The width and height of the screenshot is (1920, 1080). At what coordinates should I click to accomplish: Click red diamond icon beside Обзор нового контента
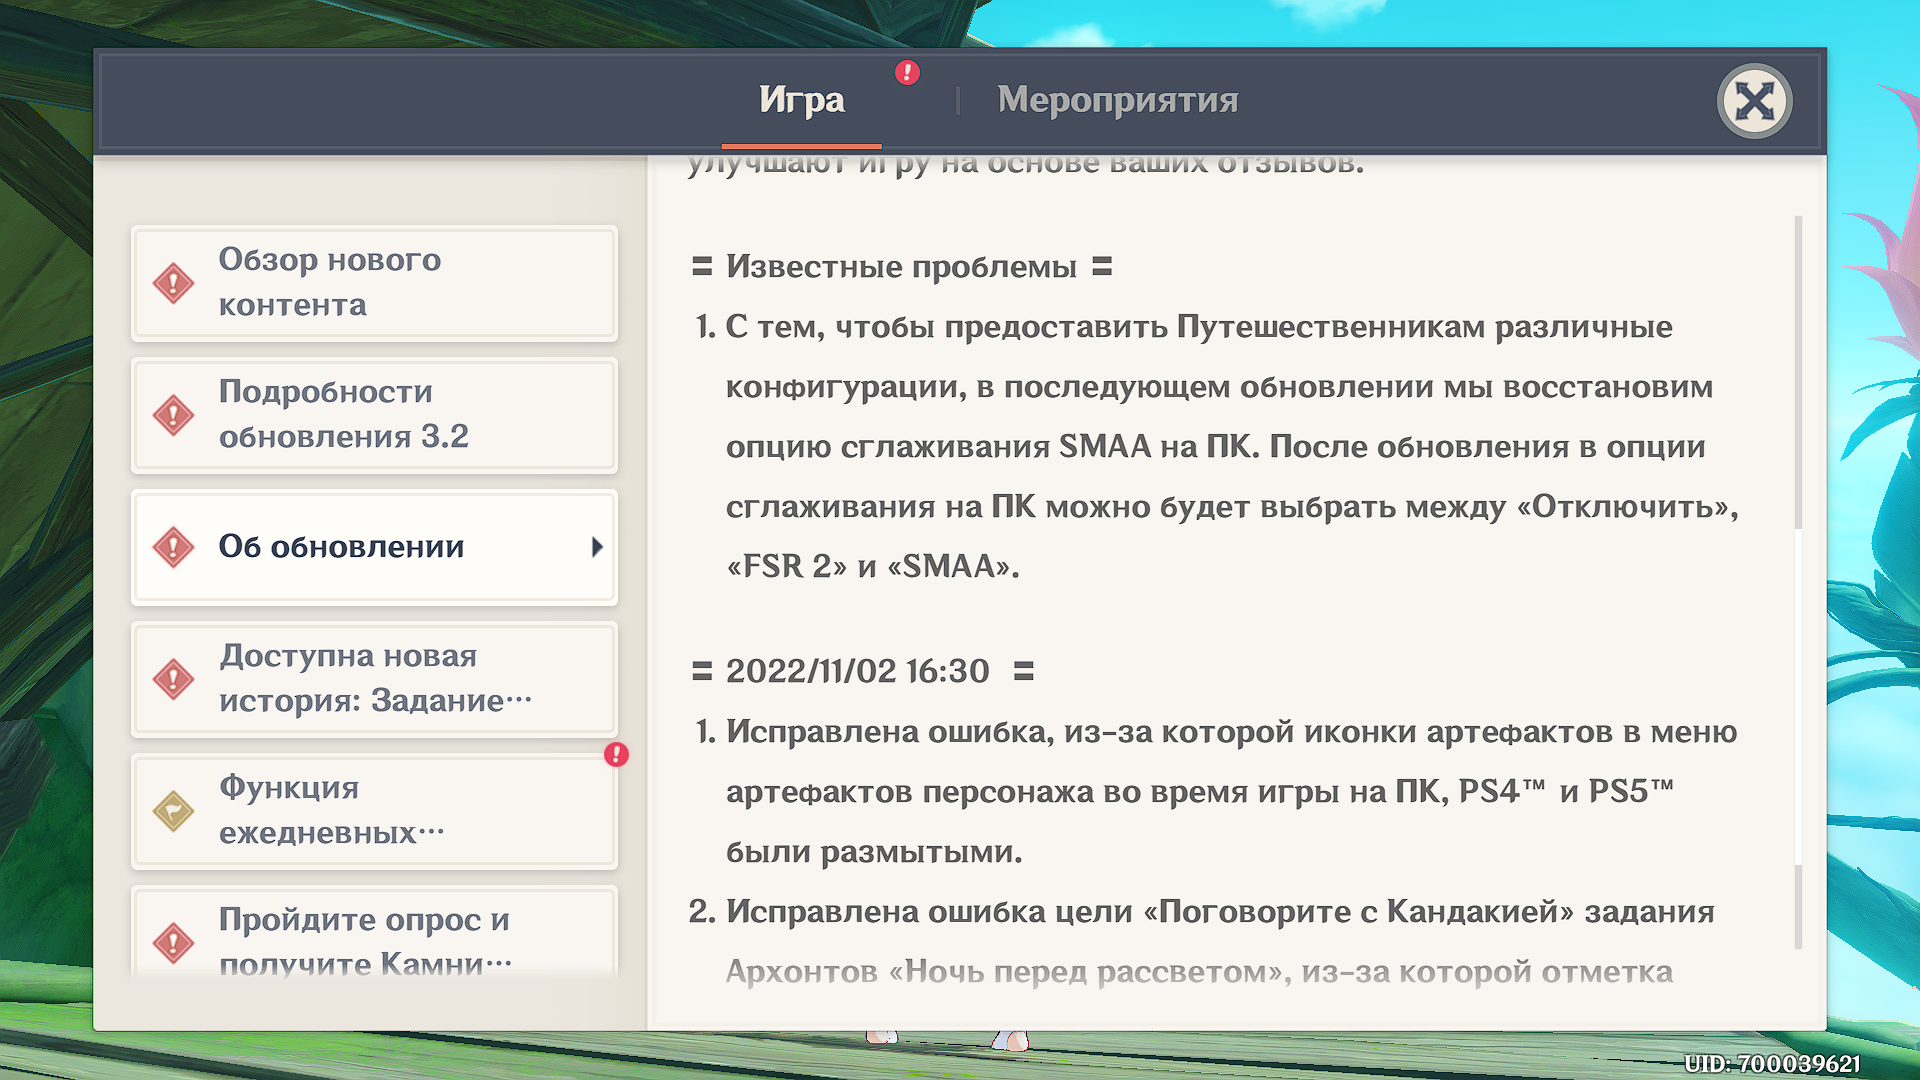(x=173, y=283)
